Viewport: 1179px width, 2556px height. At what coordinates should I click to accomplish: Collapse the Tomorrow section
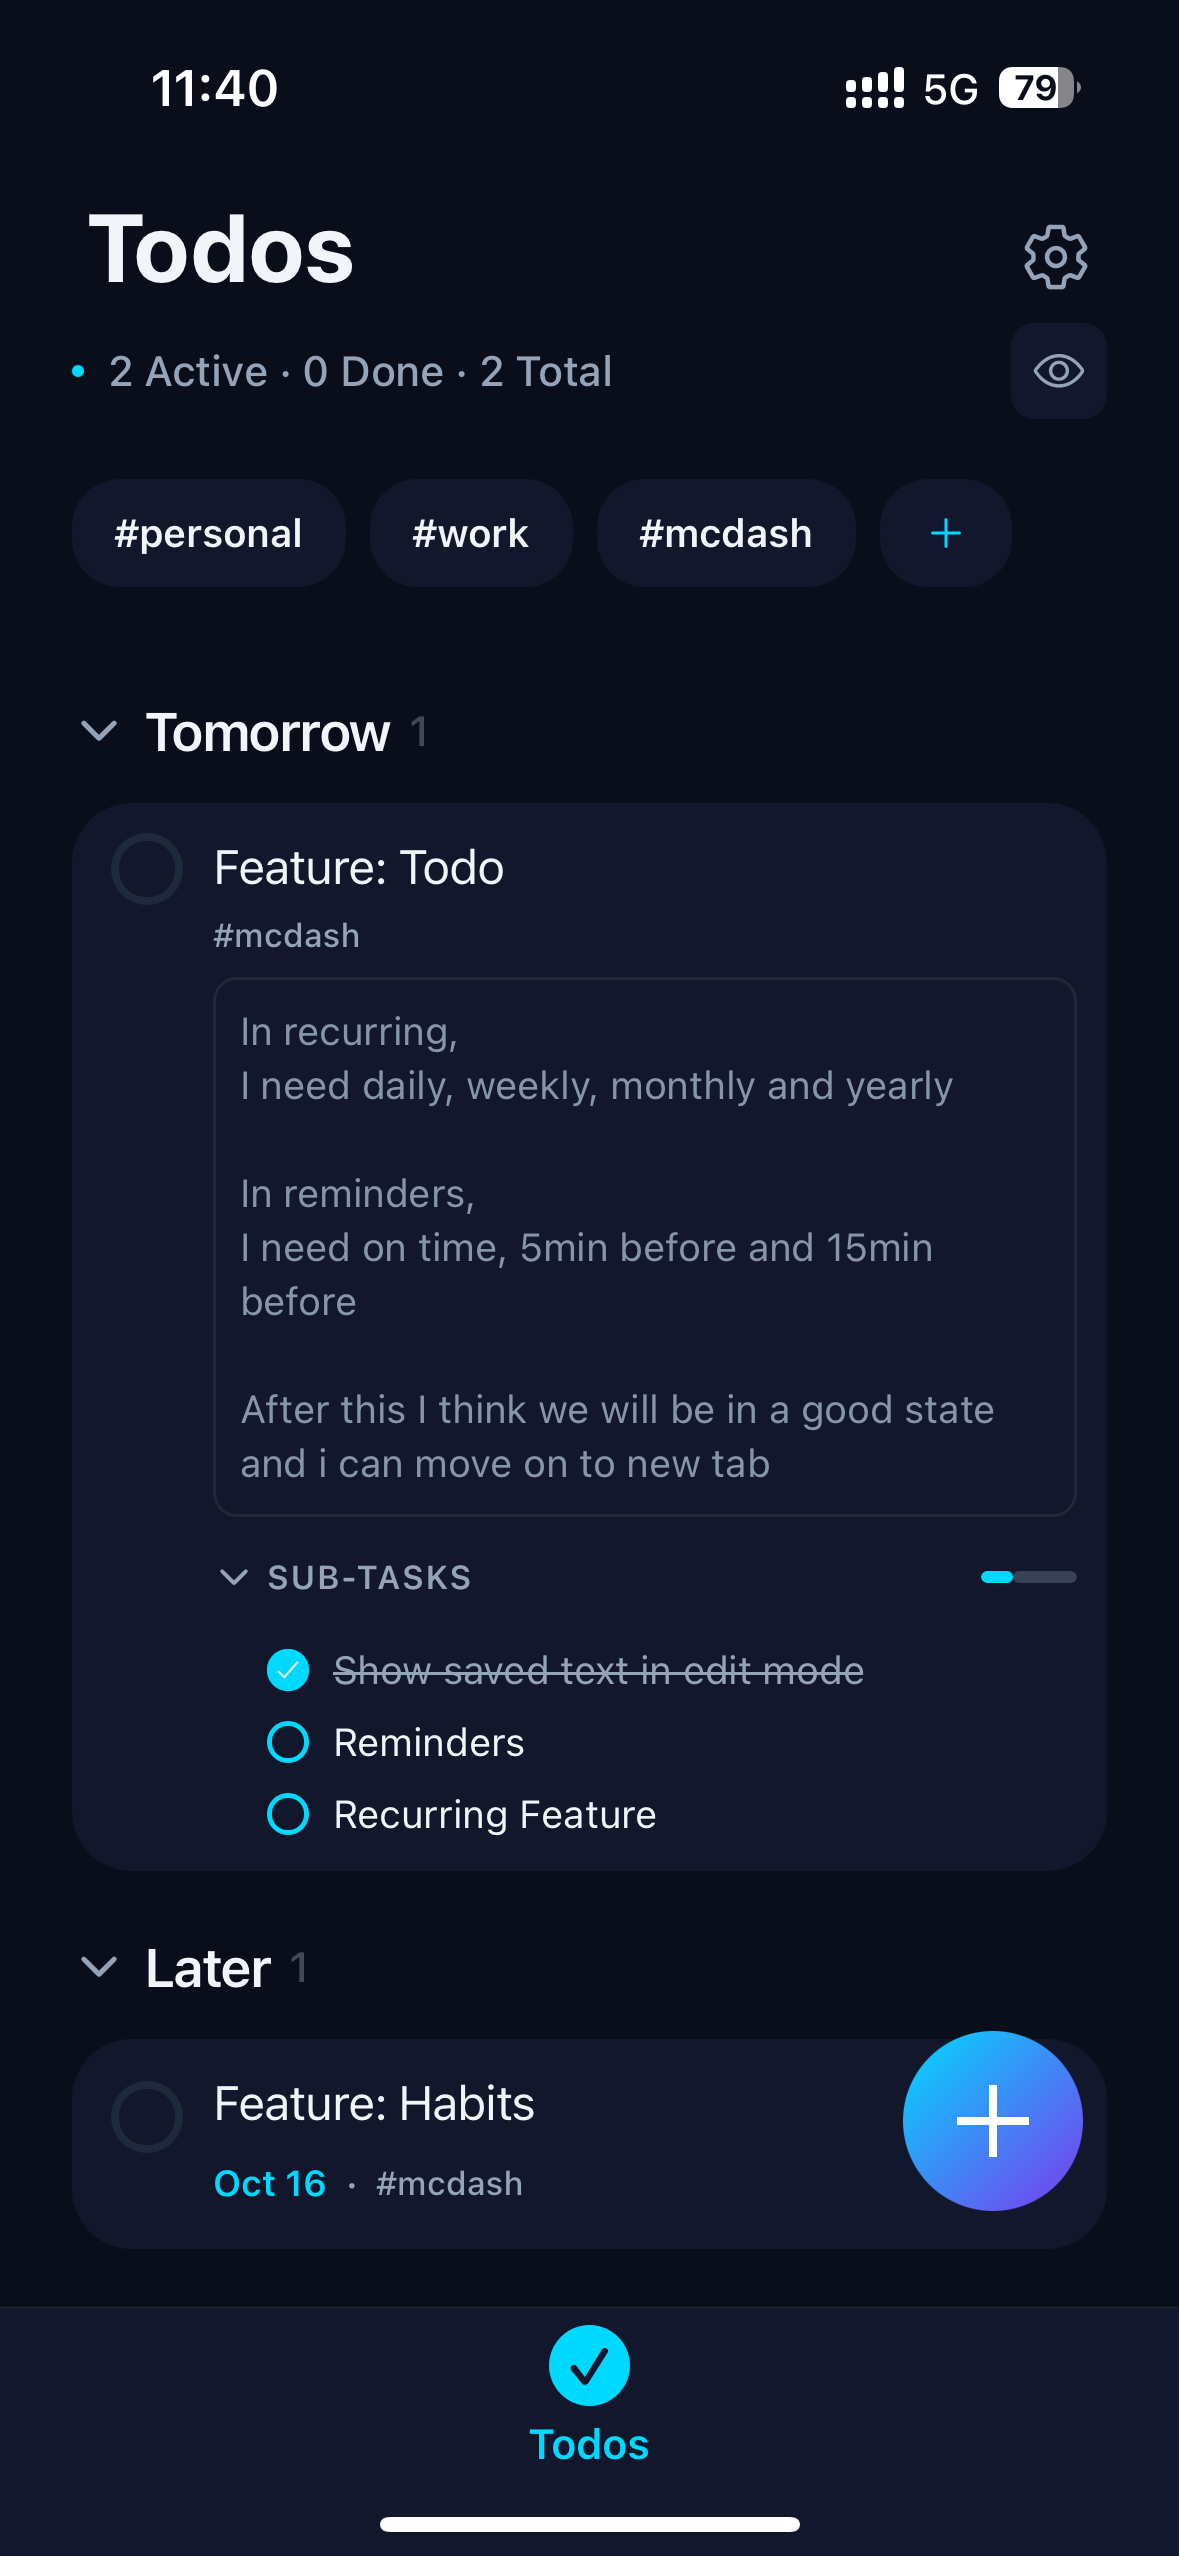[x=99, y=731]
